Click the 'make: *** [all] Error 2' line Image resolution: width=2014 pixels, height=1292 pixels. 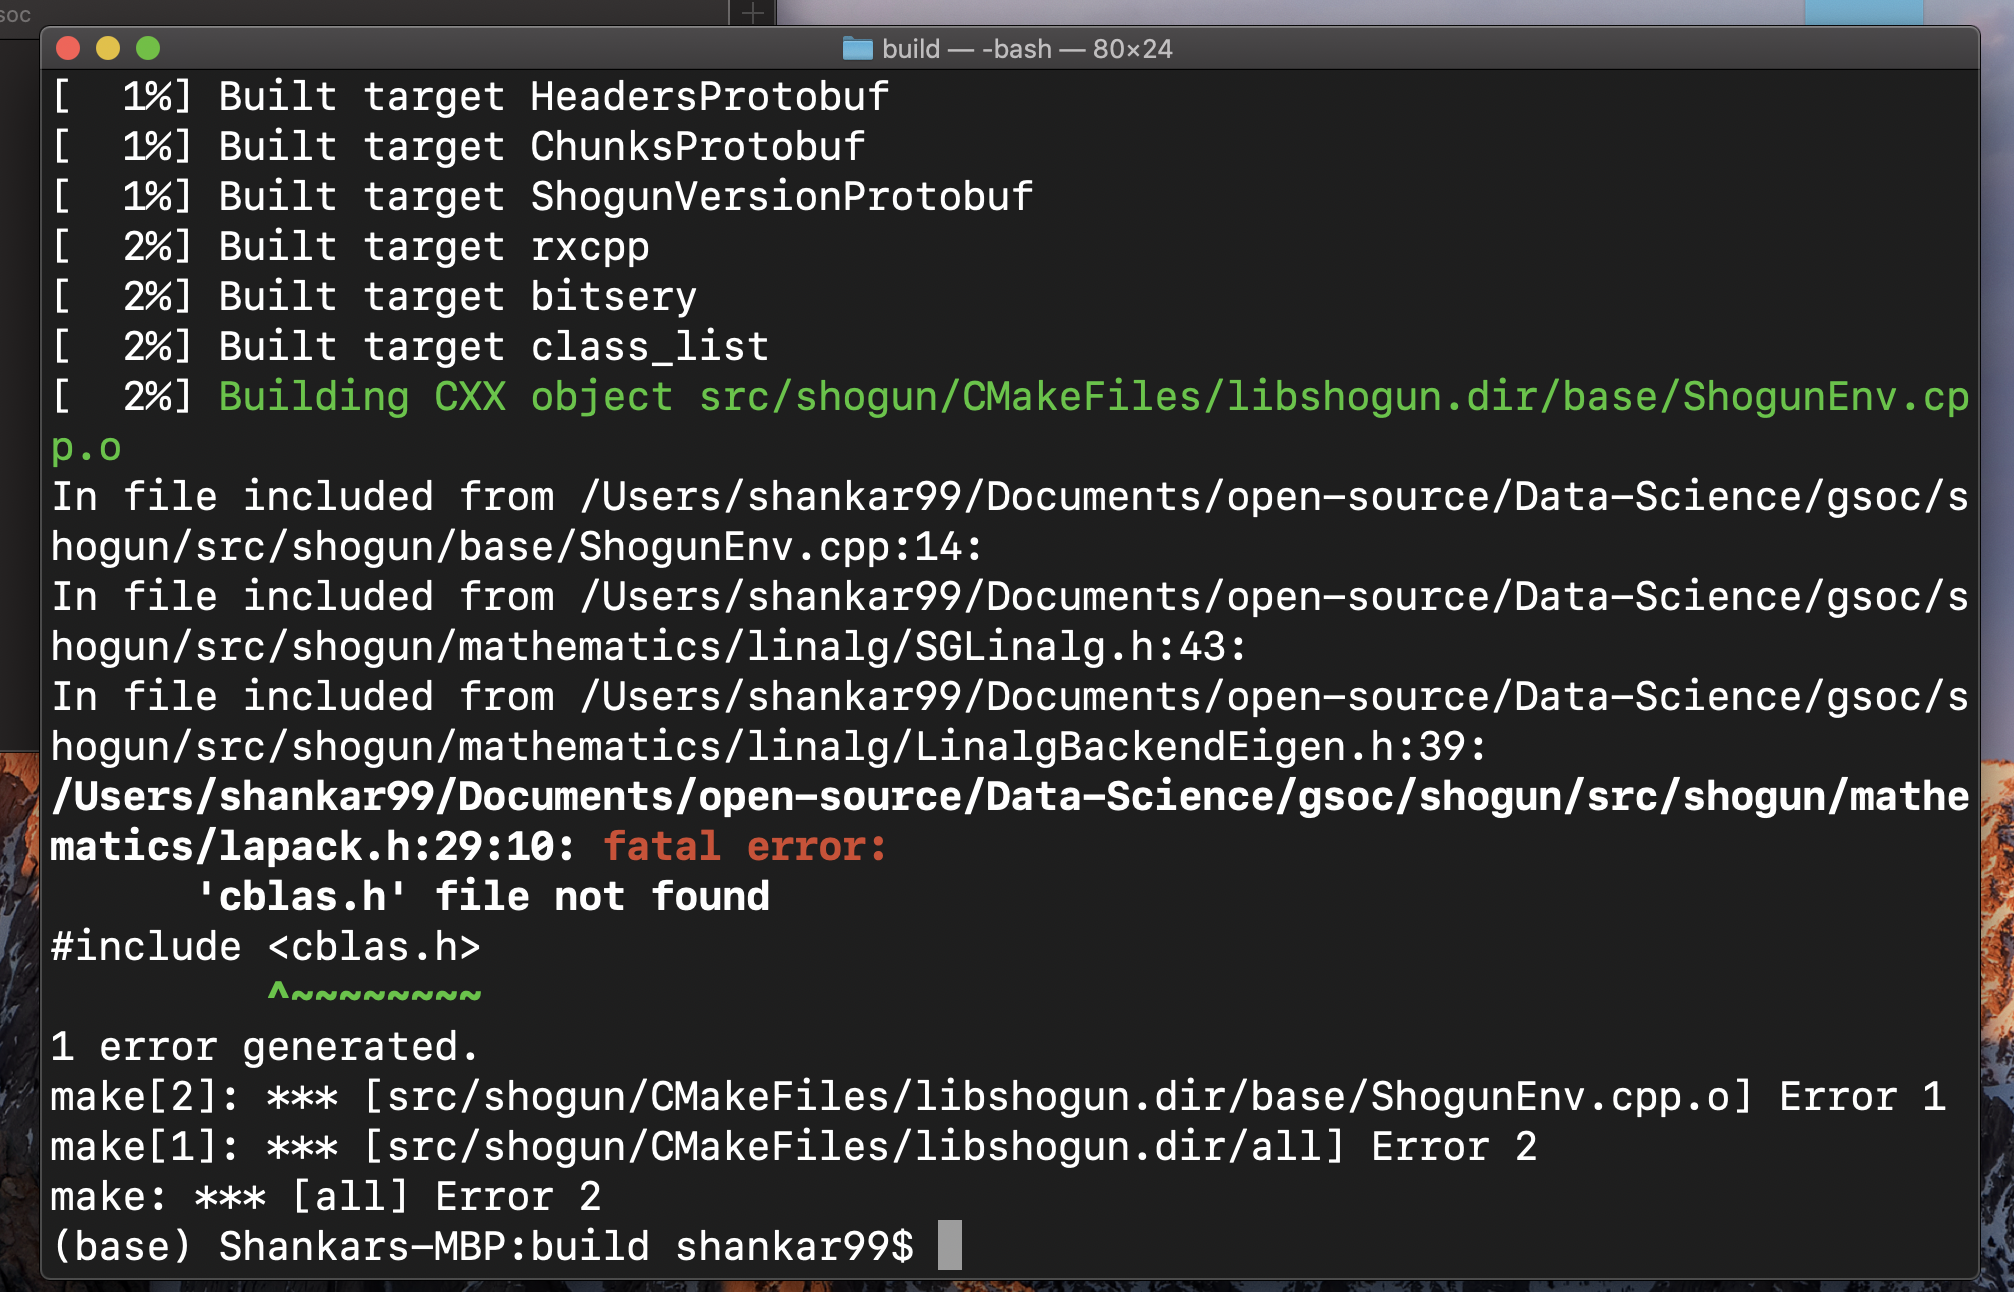point(325,1196)
